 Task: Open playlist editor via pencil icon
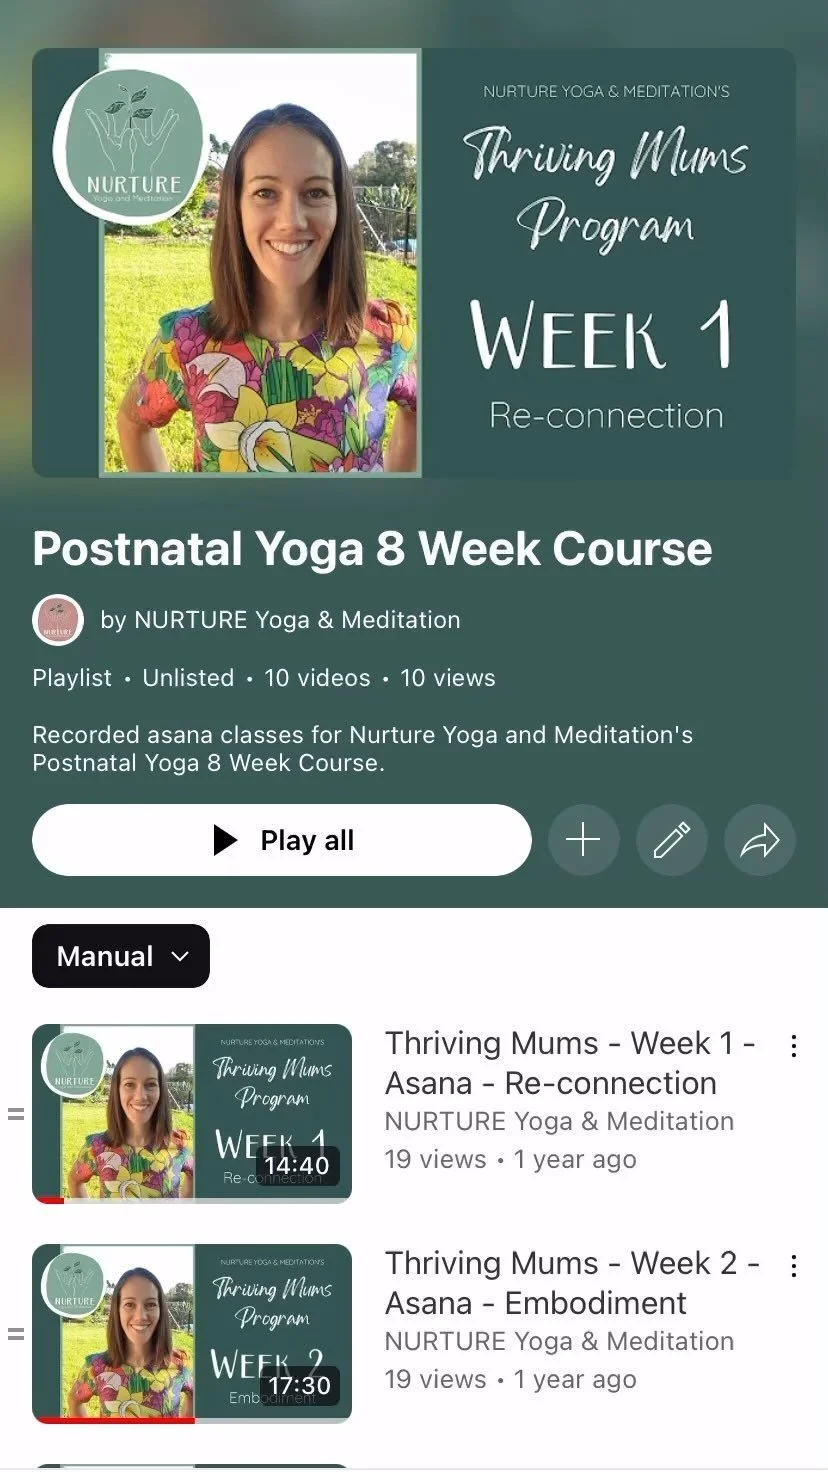pyautogui.click(x=672, y=840)
